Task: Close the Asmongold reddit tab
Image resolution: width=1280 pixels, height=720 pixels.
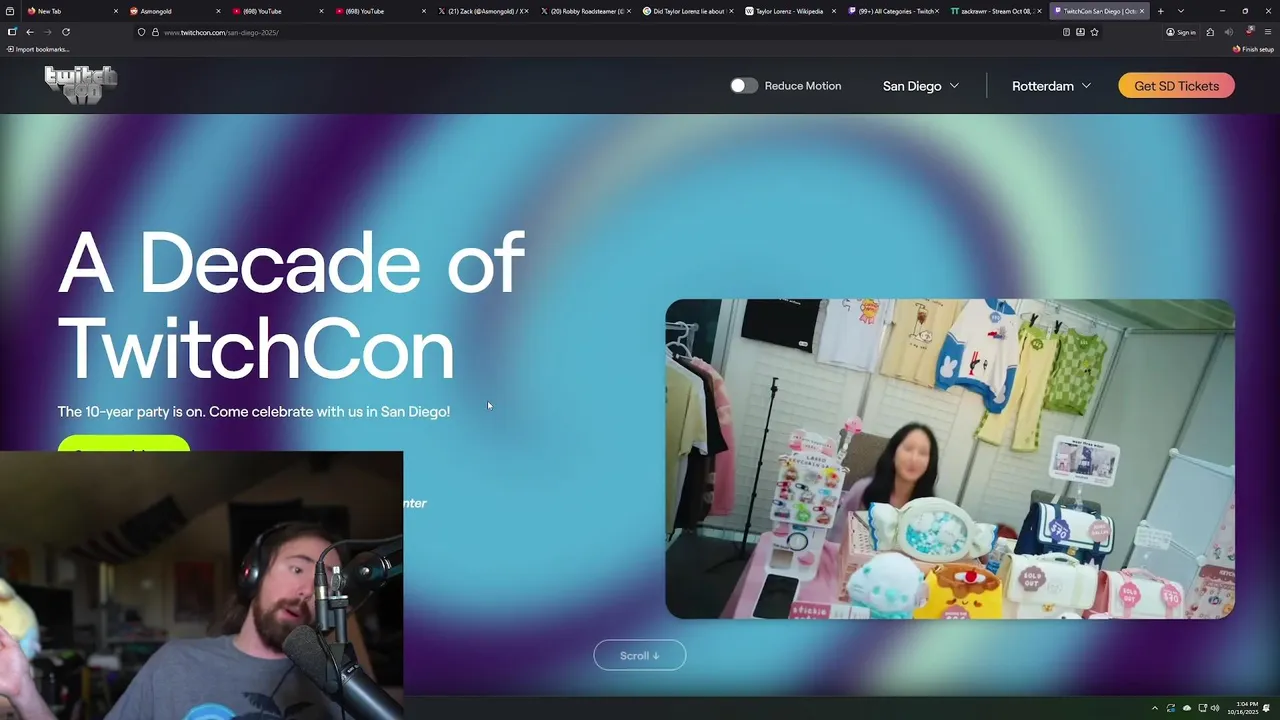Action: coord(218,11)
